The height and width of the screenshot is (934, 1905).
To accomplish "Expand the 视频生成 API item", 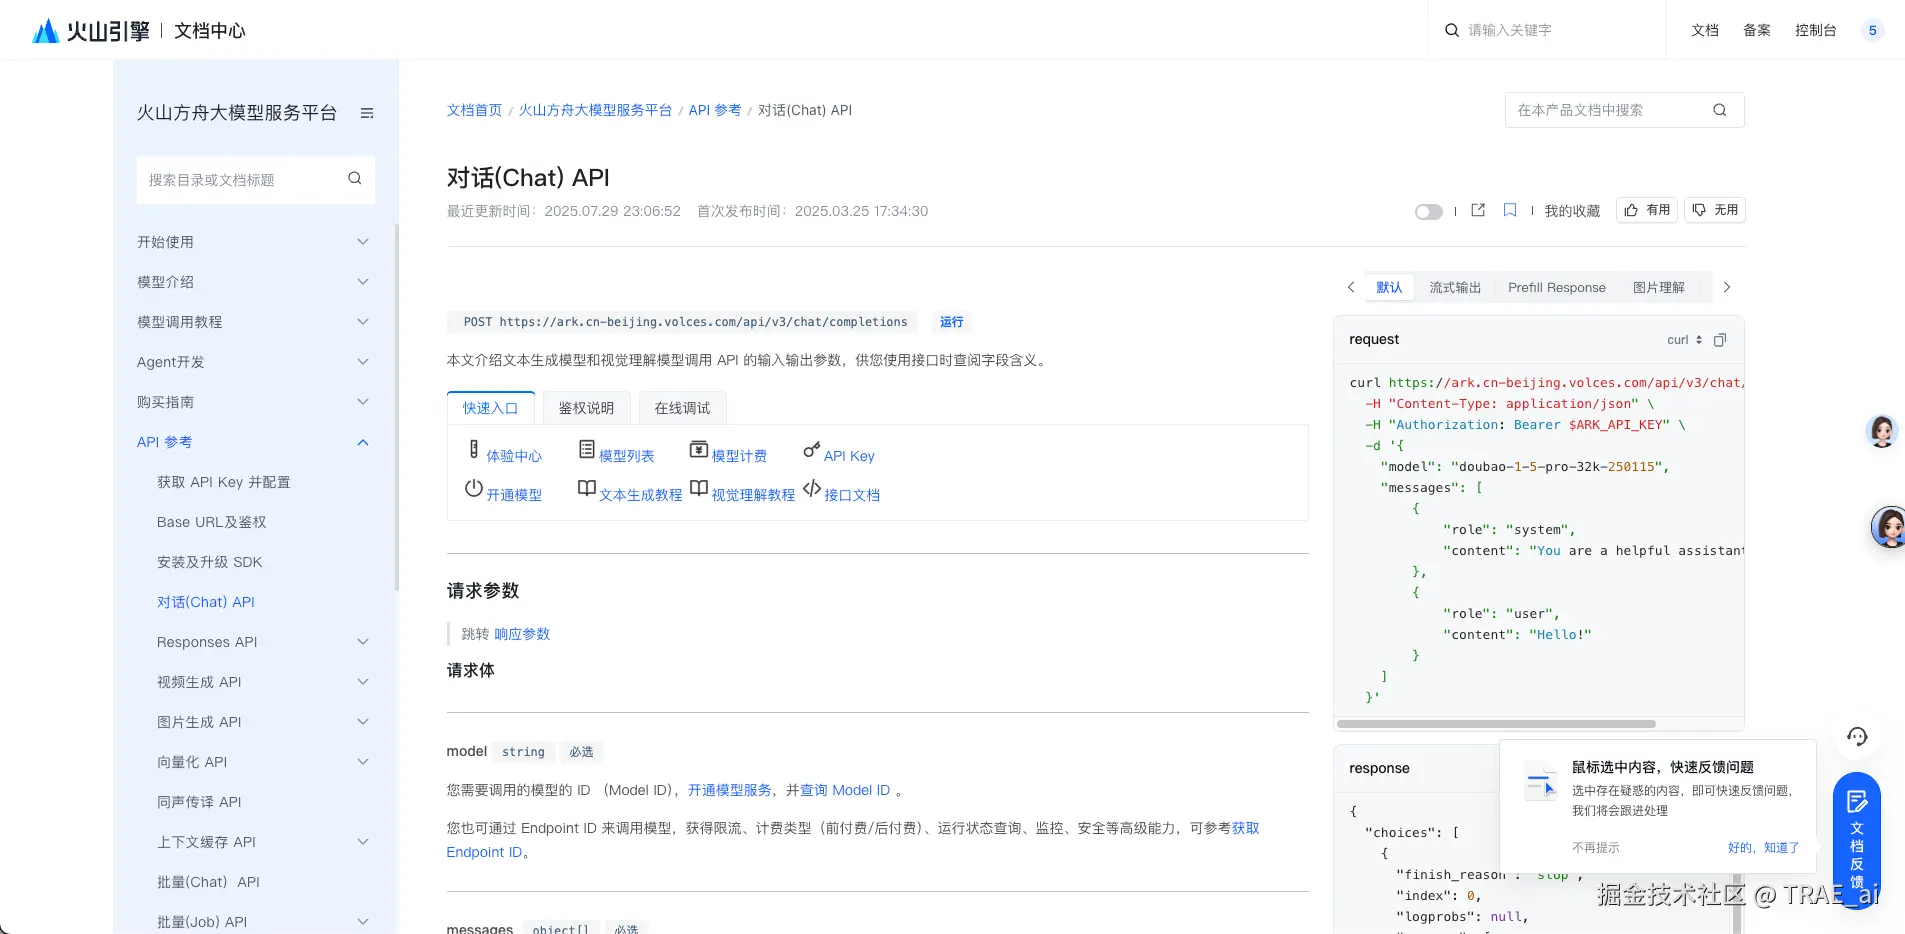I will pos(363,682).
